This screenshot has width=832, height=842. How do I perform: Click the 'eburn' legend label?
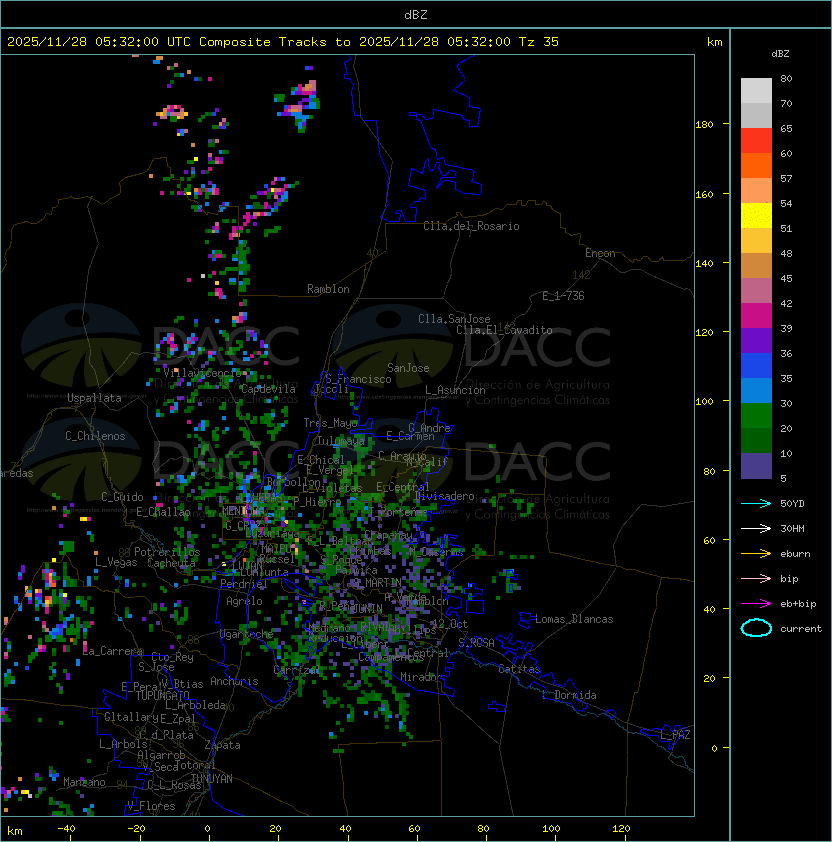tap(795, 554)
